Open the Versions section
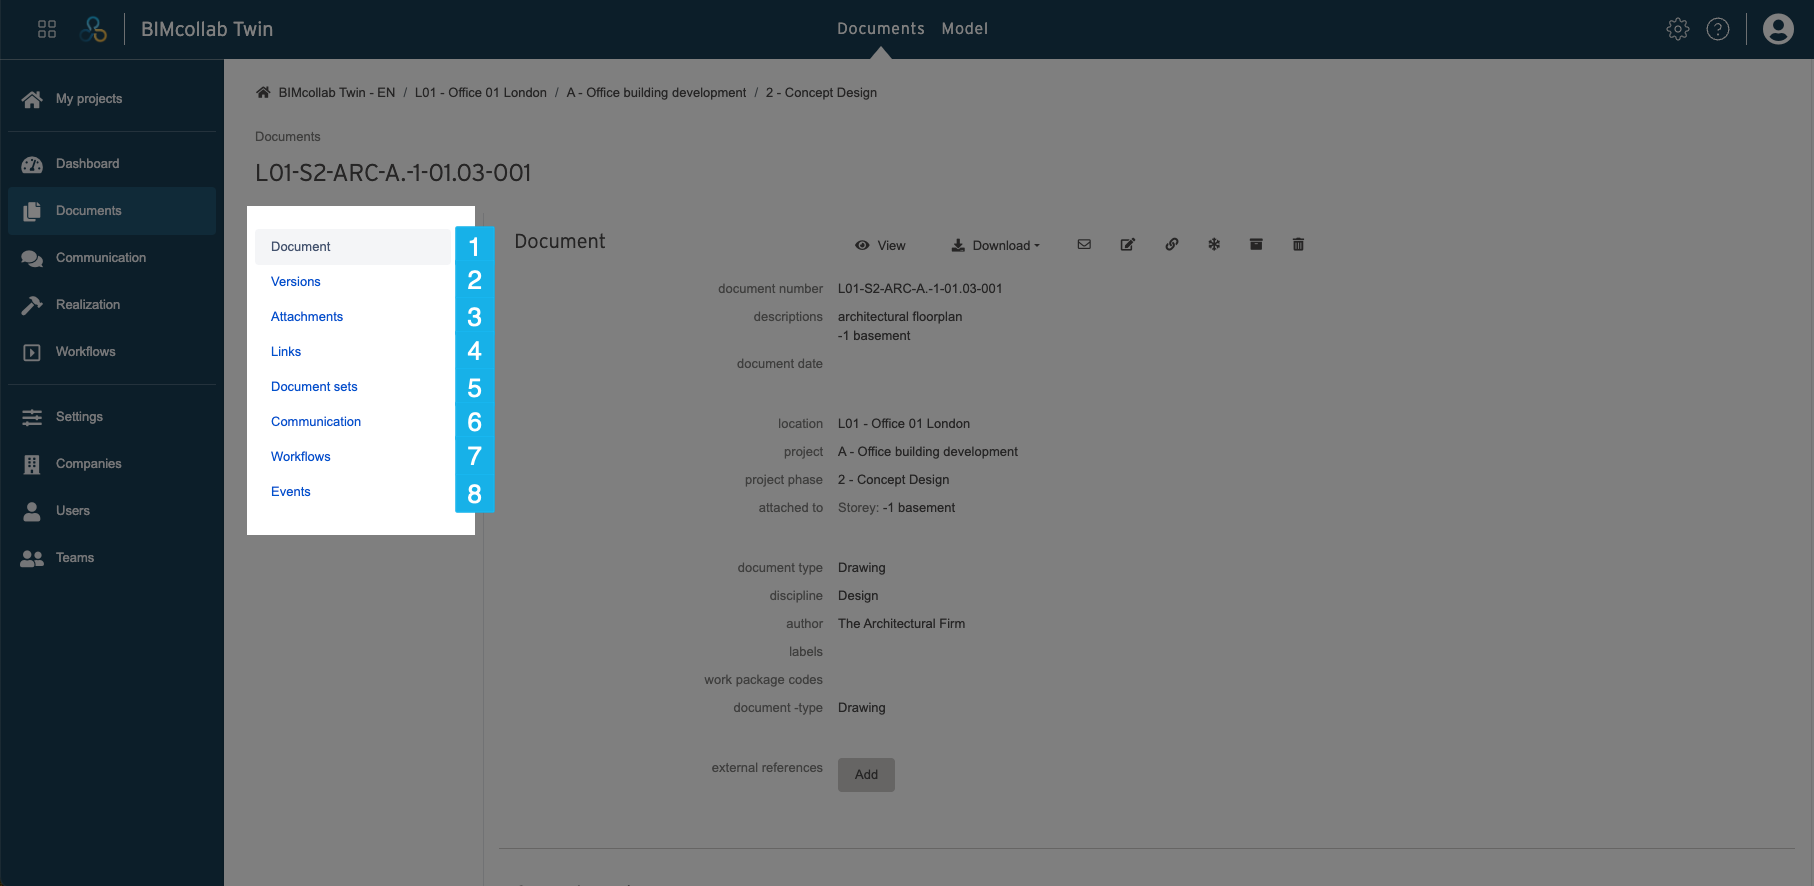The image size is (1814, 886). 296,282
